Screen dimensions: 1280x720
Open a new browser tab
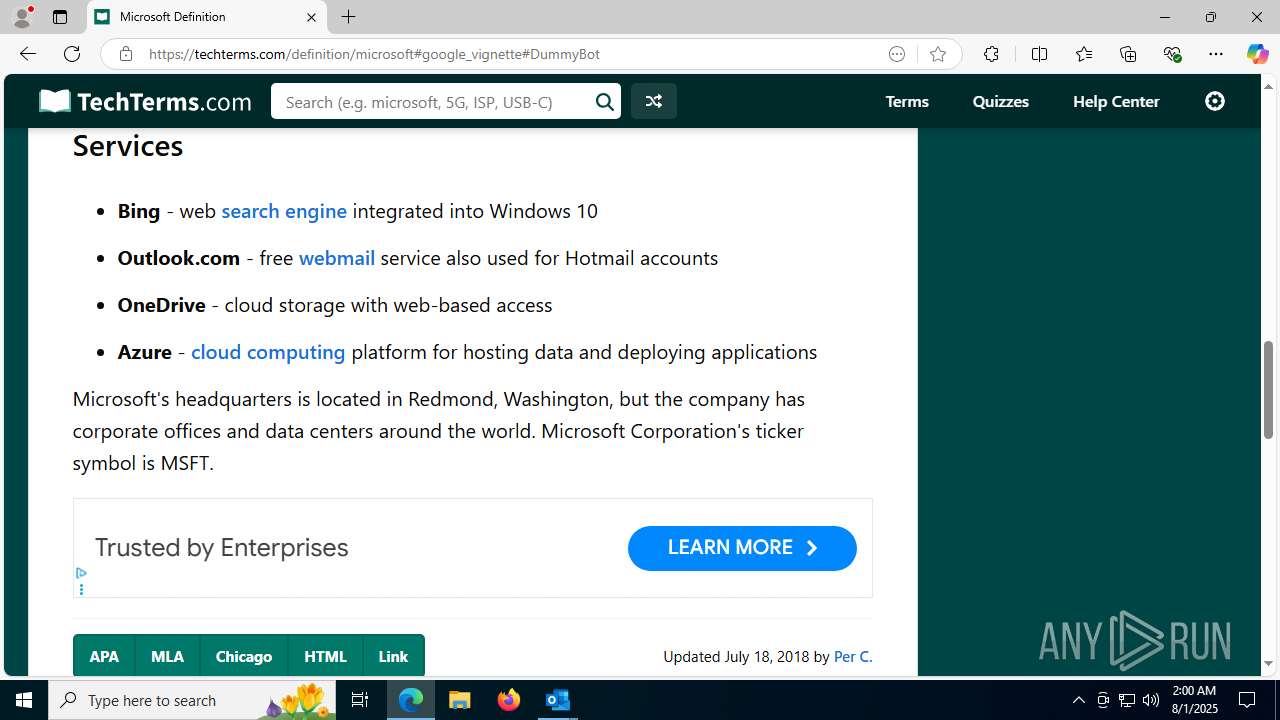pyautogui.click(x=348, y=17)
